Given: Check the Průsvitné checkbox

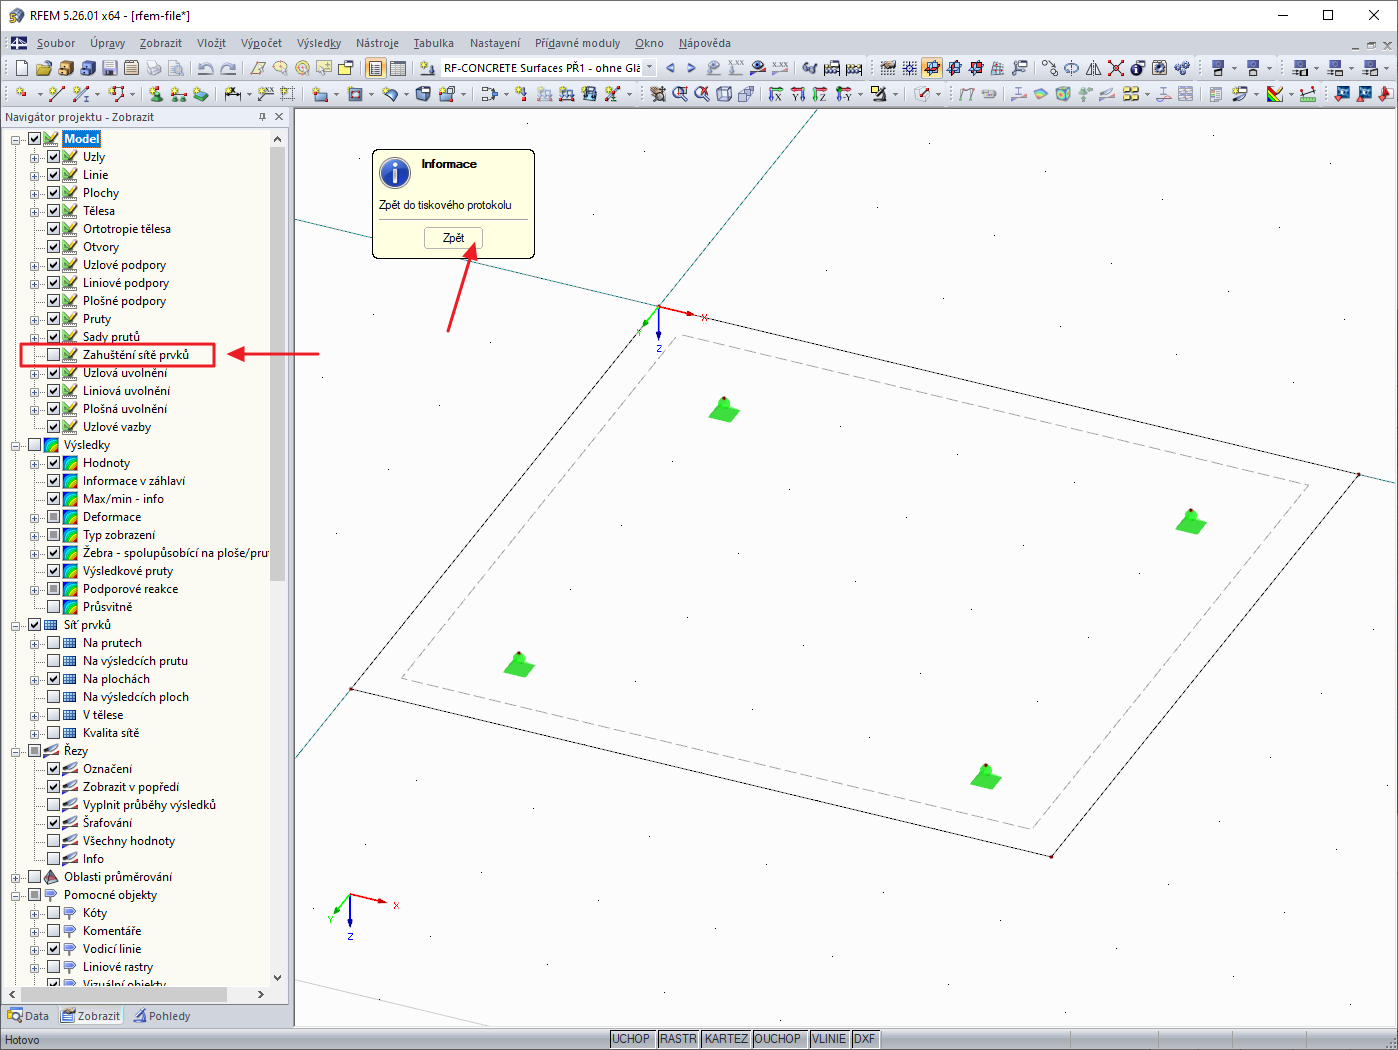Looking at the screenshot, I should tap(54, 607).
